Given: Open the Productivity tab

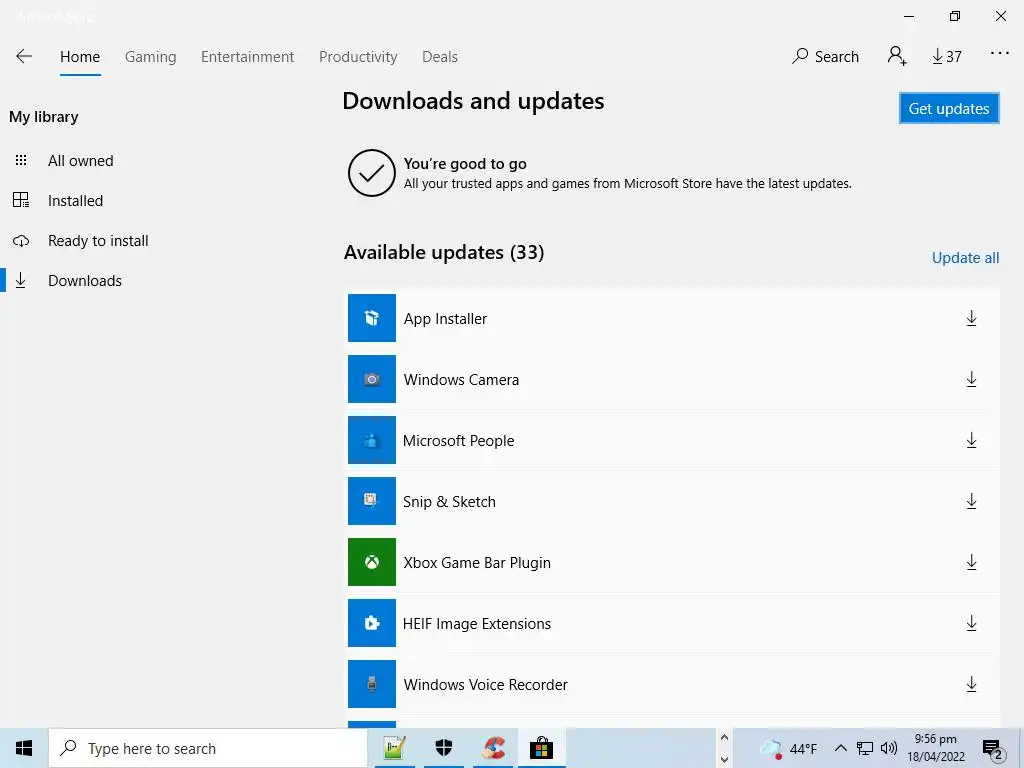Looking at the screenshot, I should [358, 57].
